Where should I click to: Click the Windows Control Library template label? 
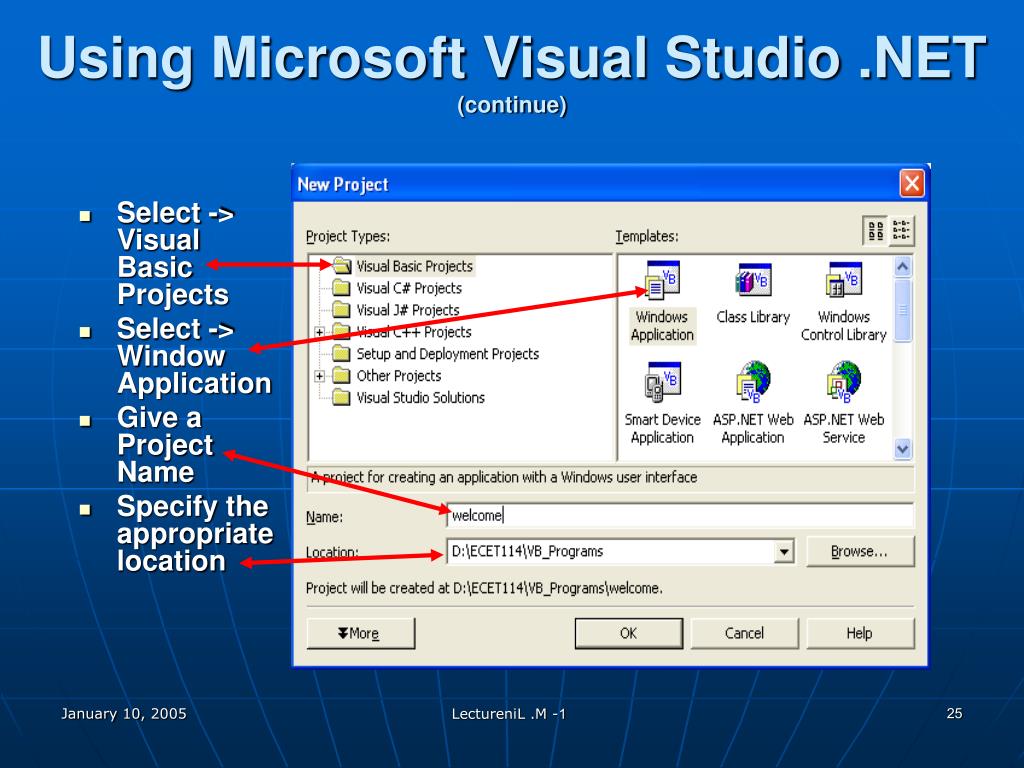pos(844,326)
